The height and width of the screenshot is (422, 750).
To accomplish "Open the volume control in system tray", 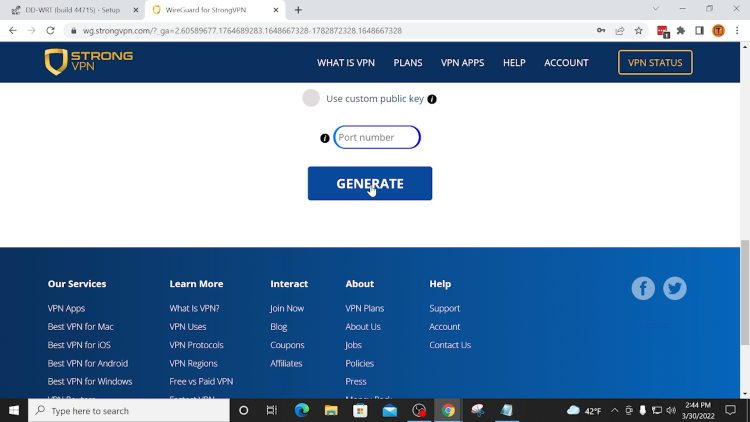I will click(671, 411).
